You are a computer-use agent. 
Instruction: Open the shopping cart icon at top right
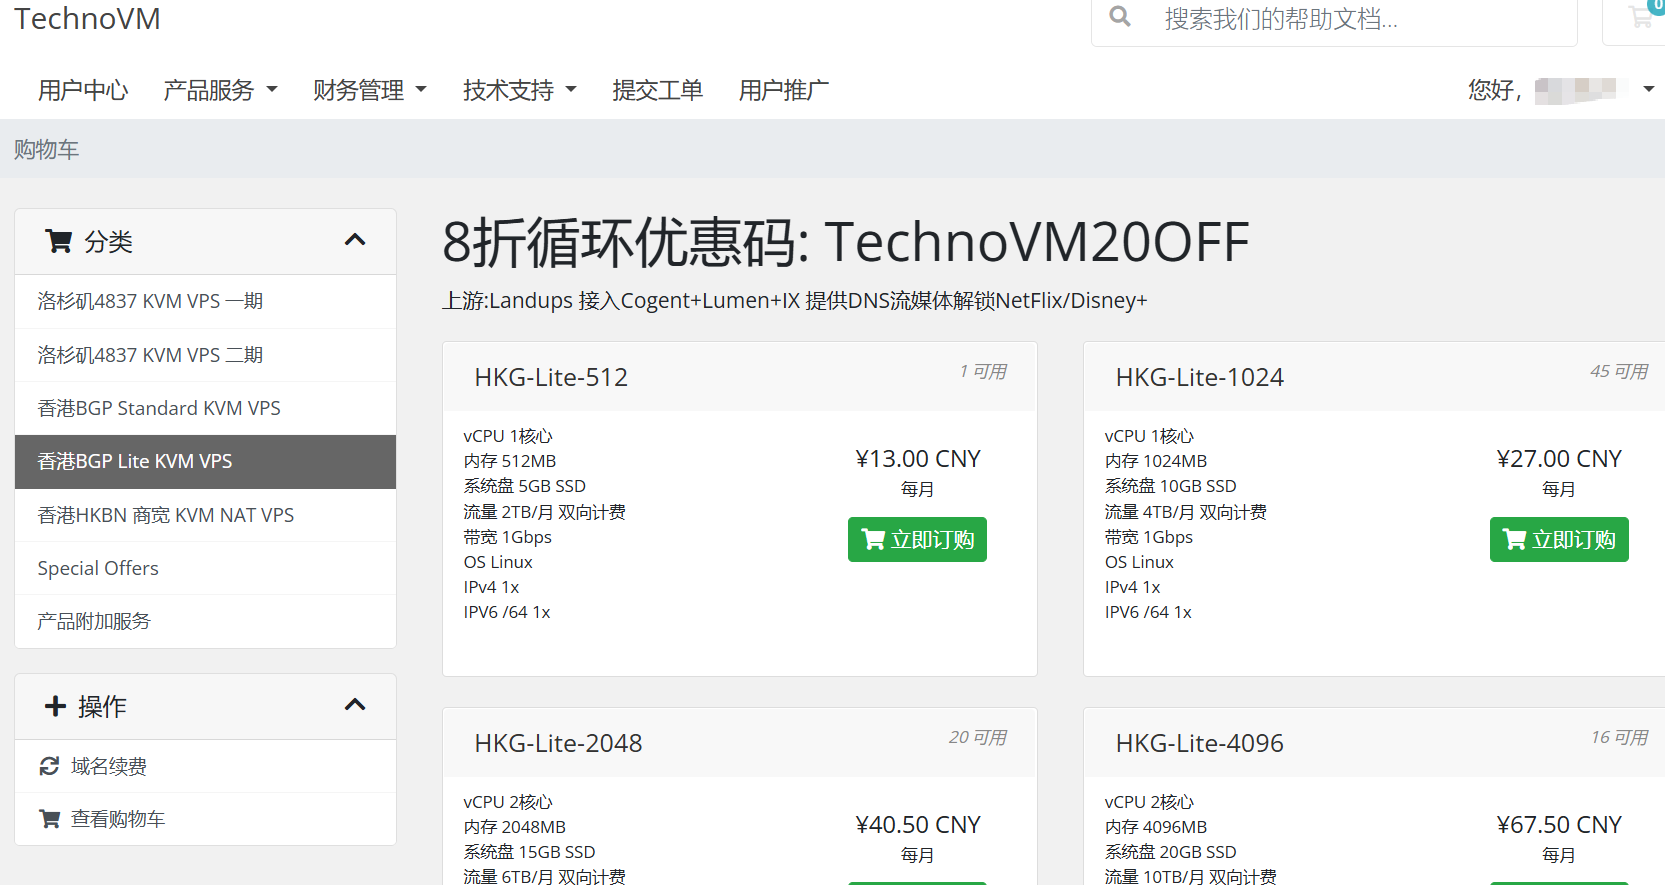[1640, 17]
